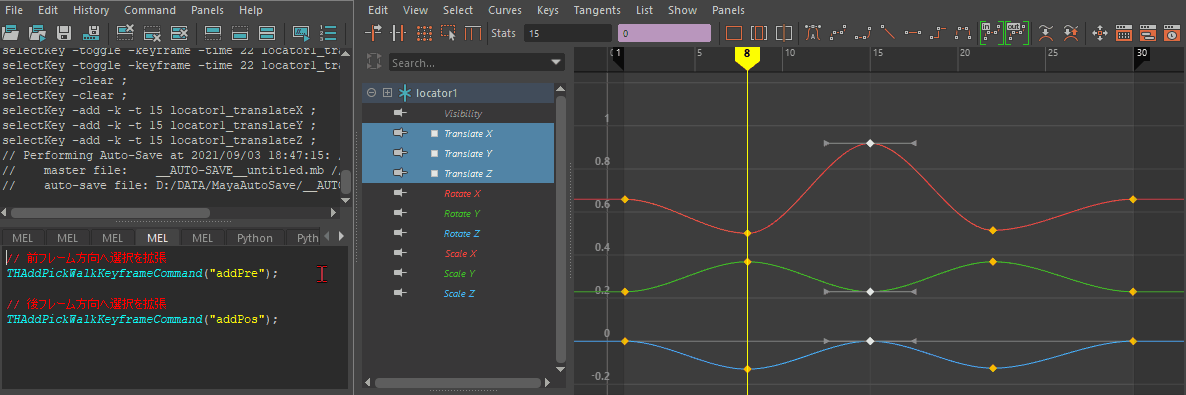The image size is (1186, 395).
Task: Click the Execute script icon
Action: pyautogui.click(x=301, y=33)
